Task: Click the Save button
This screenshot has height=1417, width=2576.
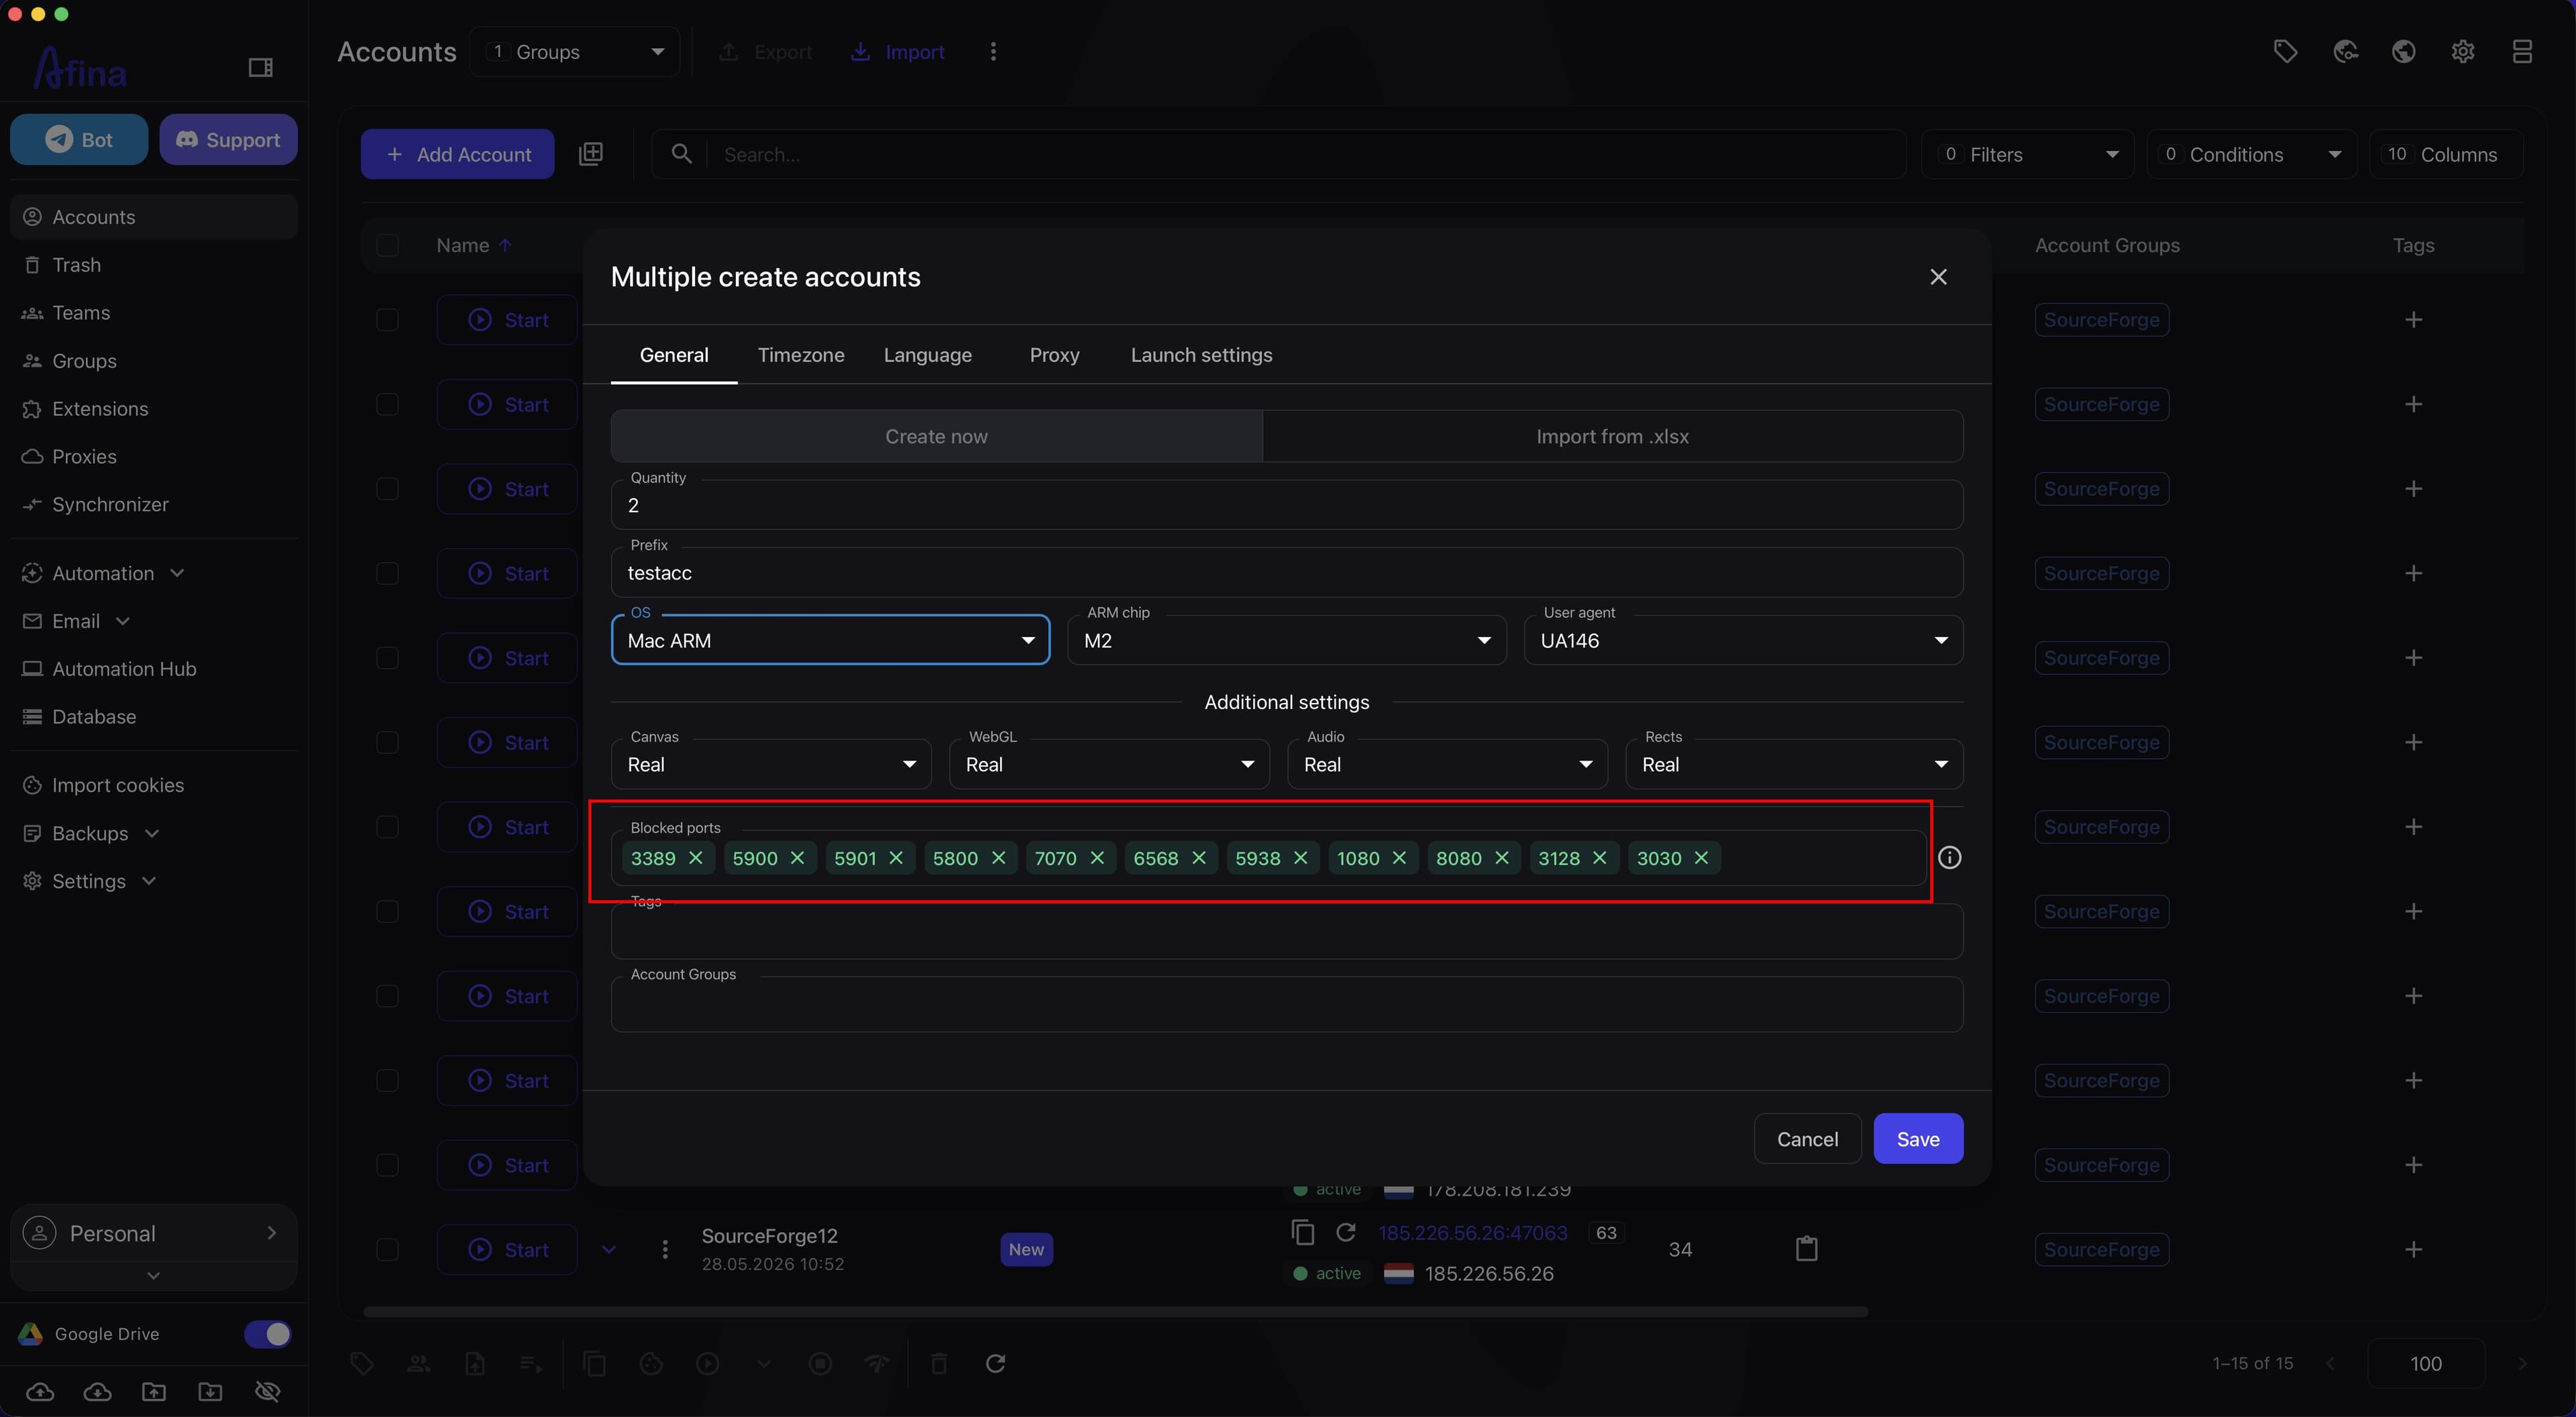Action: coord(1918,1139)
